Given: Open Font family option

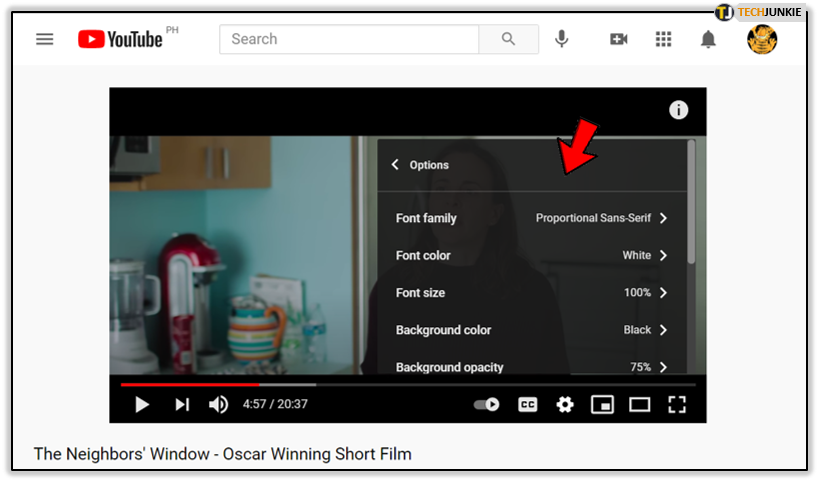Looking at the screenshot, I should pyautogui.click(x=531, y=218).
